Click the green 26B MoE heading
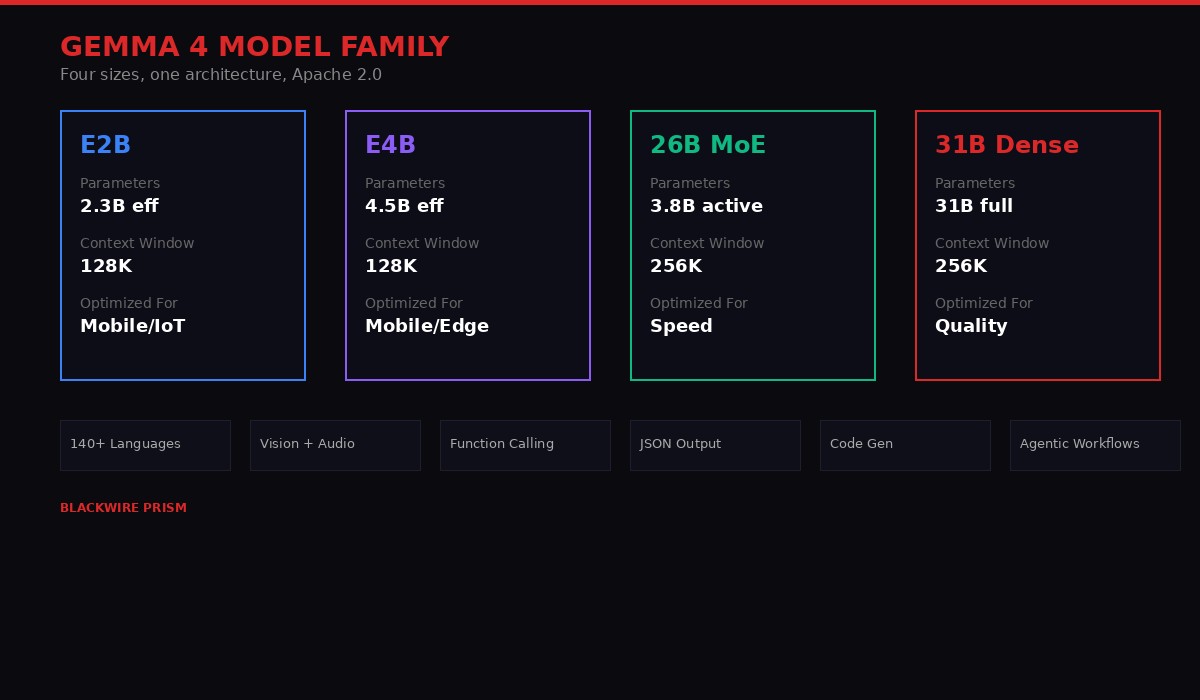Image resolution: width=1200 pixels, height=700 pixels. click(707, 145)
